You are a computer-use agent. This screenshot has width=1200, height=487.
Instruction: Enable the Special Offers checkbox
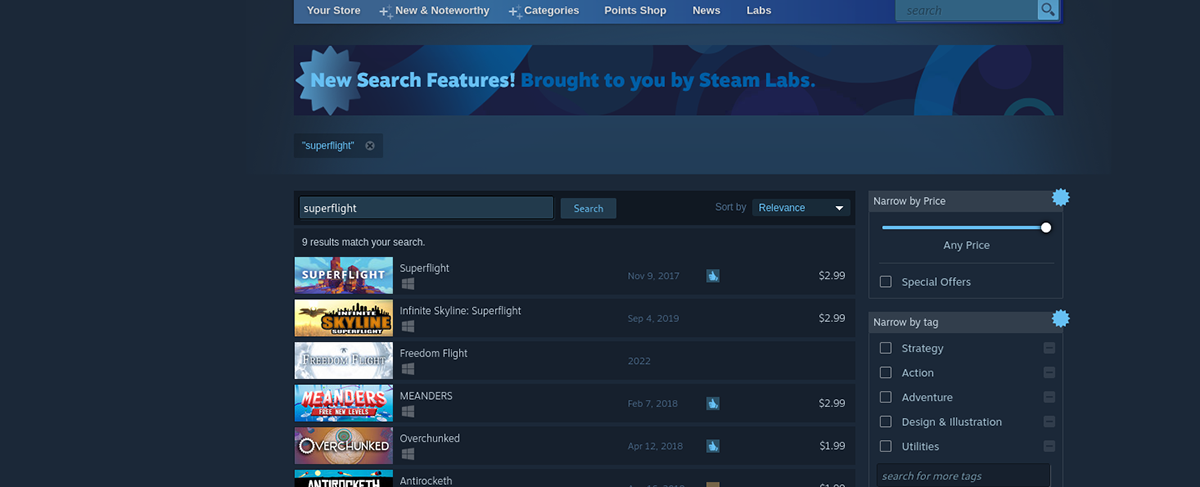[x=885, y=282]
